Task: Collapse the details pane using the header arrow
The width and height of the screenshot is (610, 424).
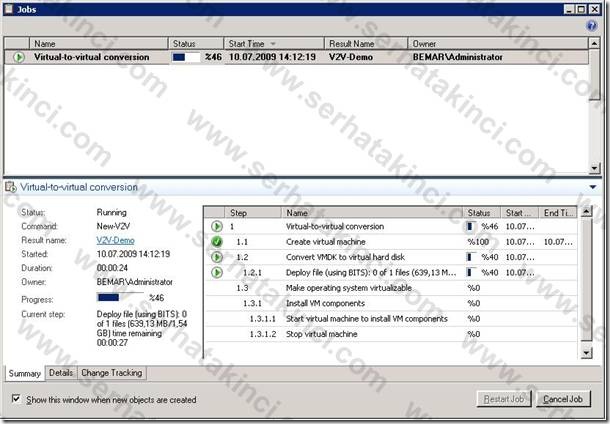Action: [x=592, y=187]
